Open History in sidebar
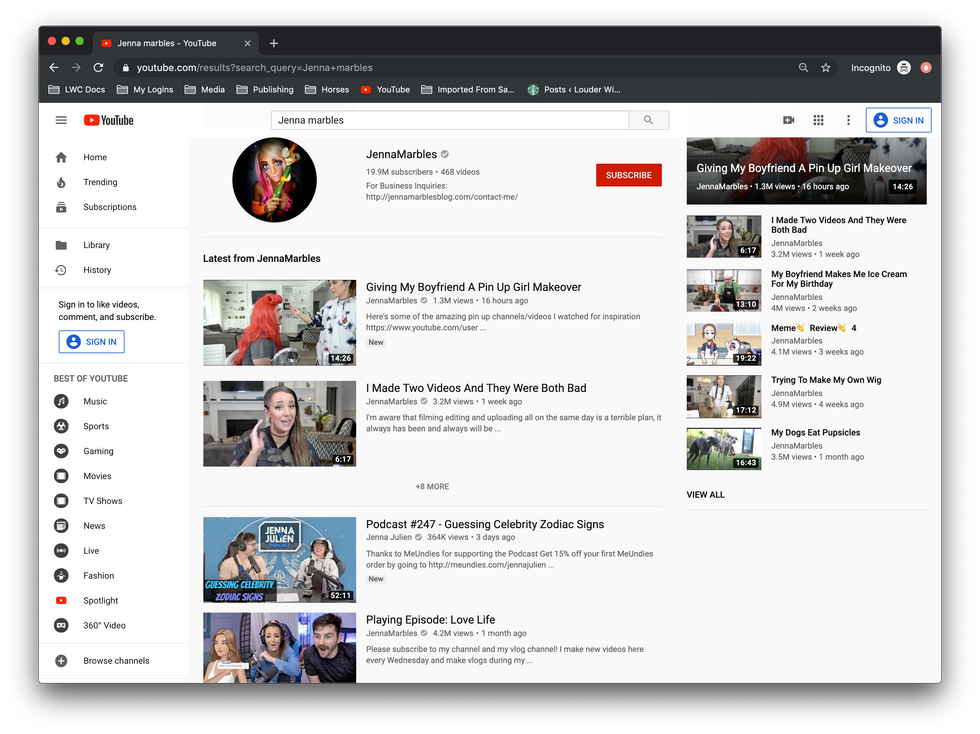980x734 pixels. (x=97, y=270)
